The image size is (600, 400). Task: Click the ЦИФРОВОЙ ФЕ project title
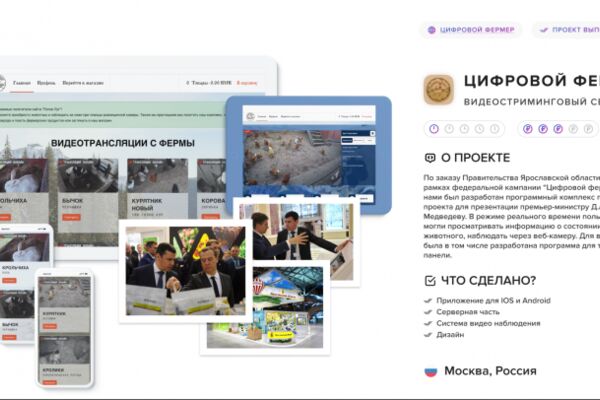[x=532, y=81]
